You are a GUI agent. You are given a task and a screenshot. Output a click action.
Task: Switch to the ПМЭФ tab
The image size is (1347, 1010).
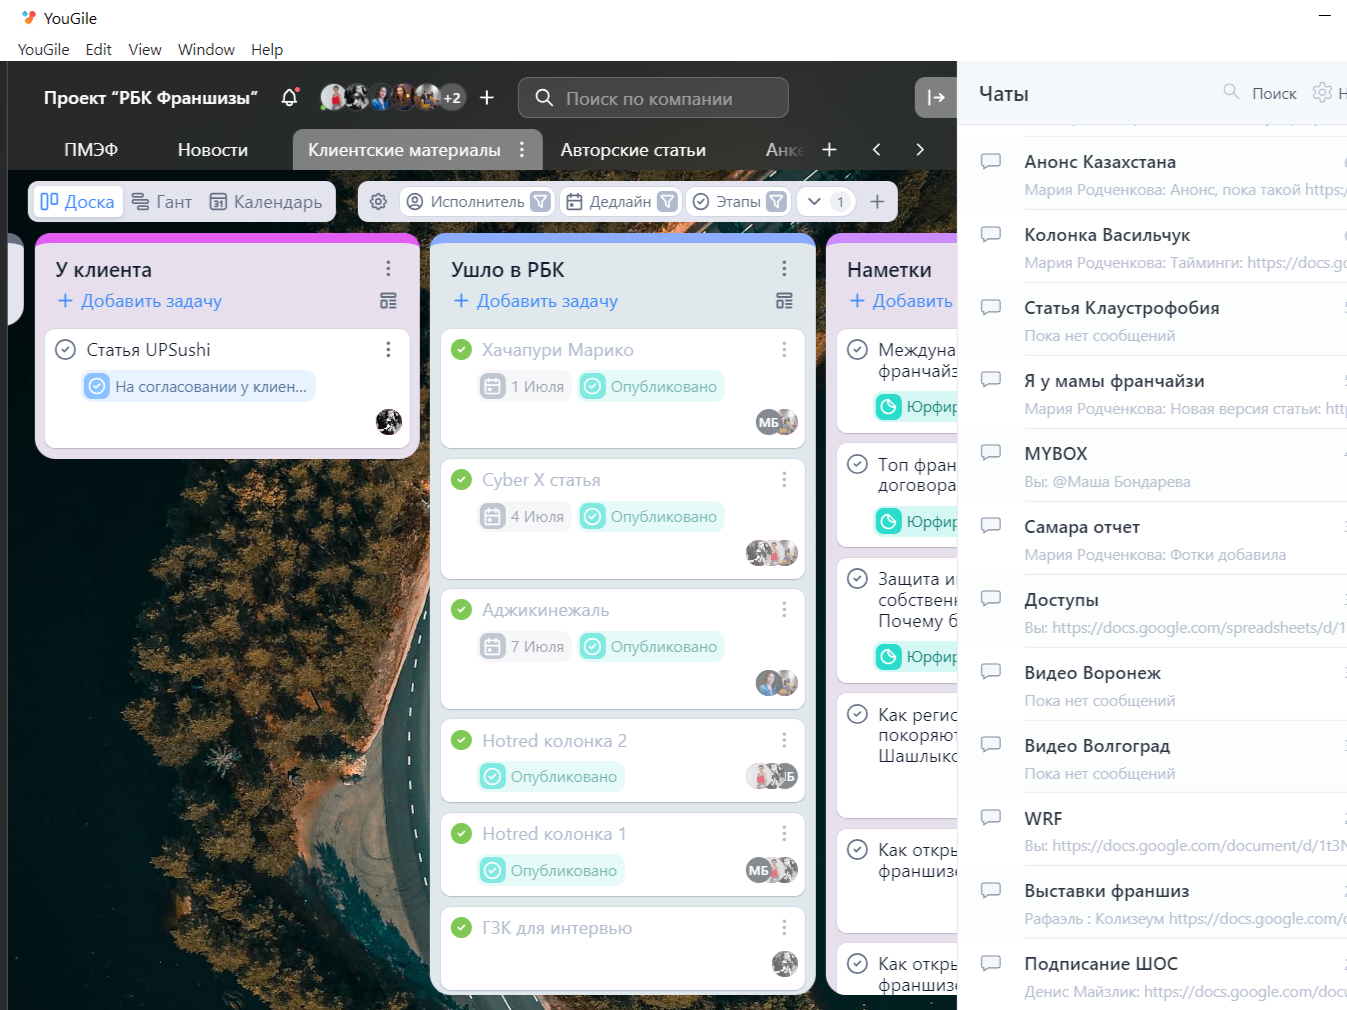click(x=91, y=150)
